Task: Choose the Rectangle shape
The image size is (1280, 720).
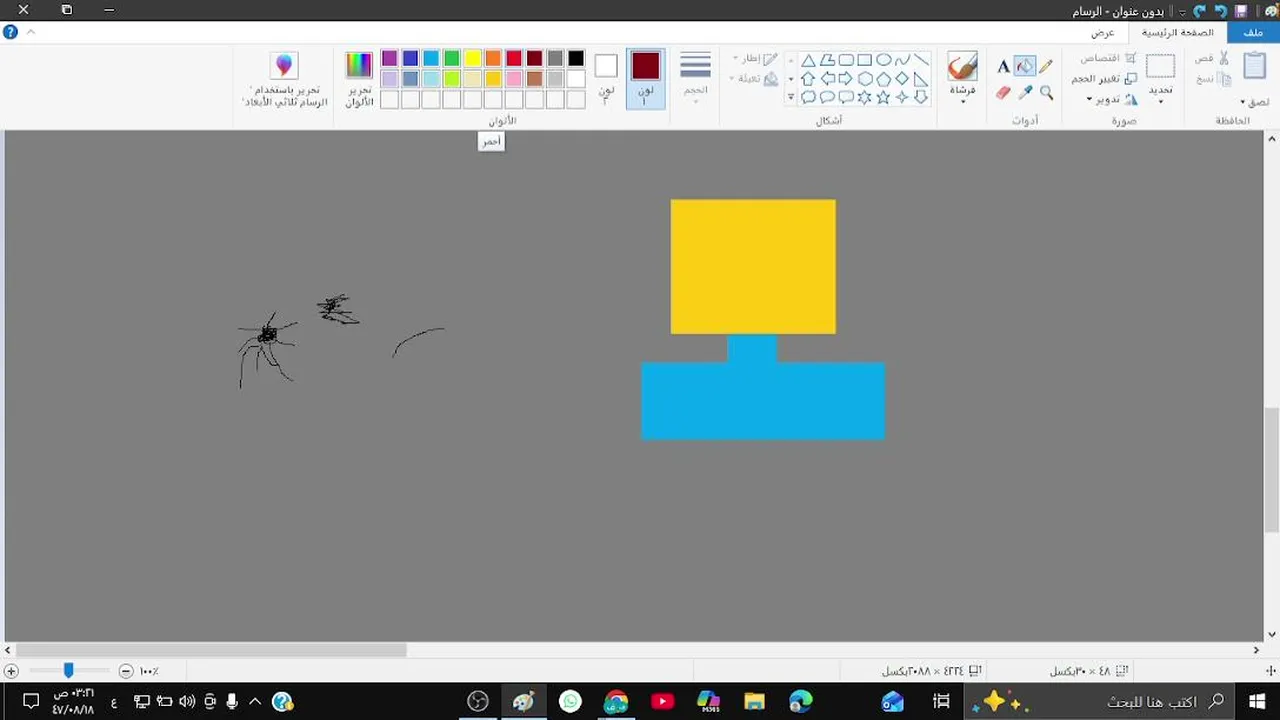Action: click(865, 60)
